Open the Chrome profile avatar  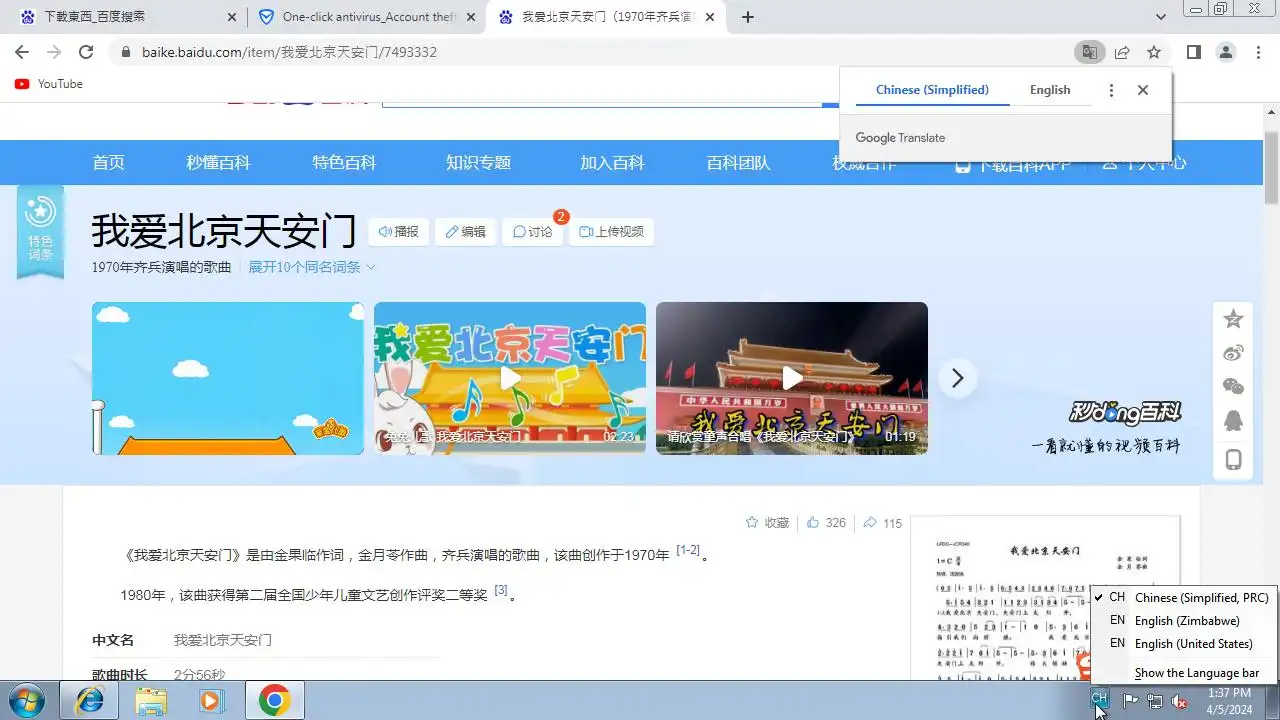(x=1226, y=52)
